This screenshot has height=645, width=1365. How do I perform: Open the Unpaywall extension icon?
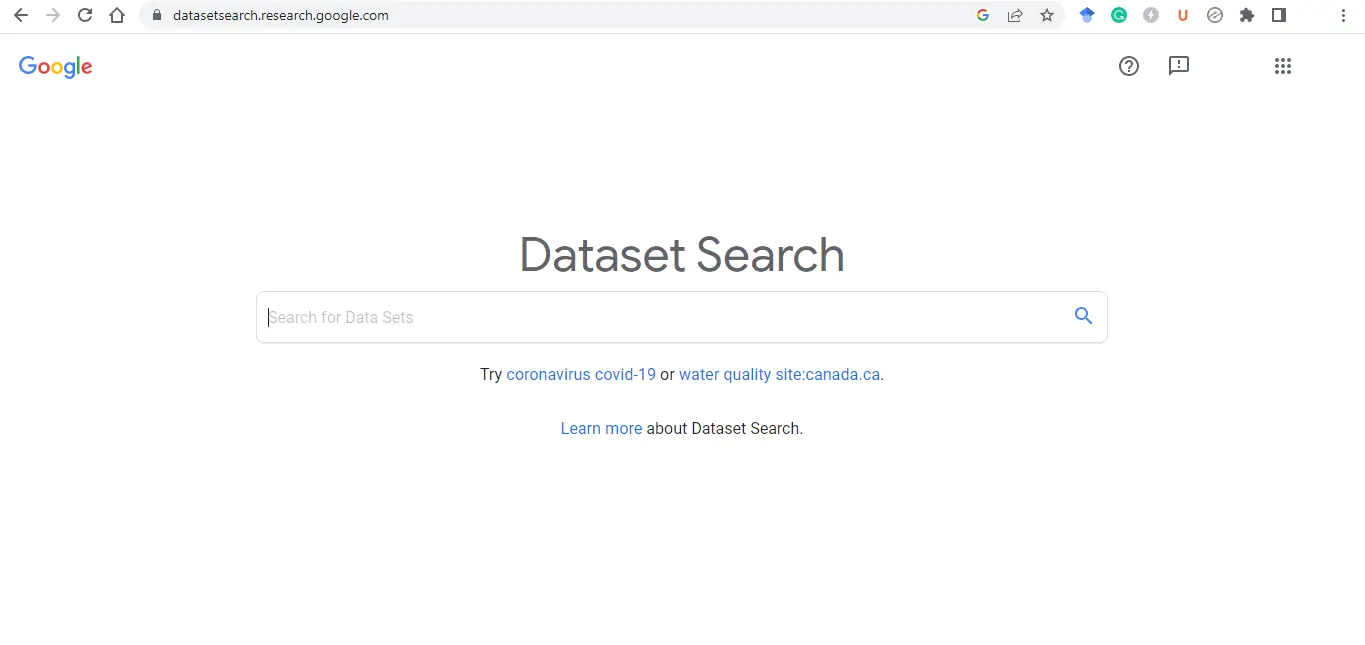click(1183, 15)
